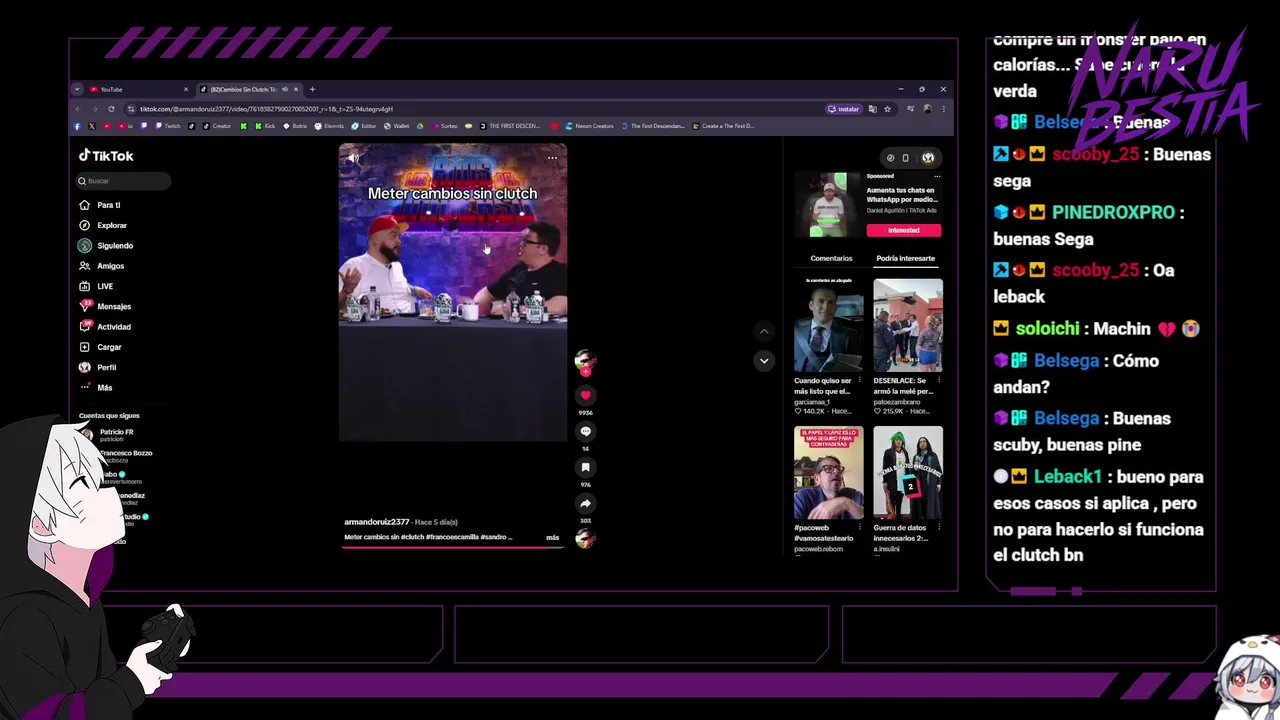Open the spinning music disc avatar

tap(586, 539)
